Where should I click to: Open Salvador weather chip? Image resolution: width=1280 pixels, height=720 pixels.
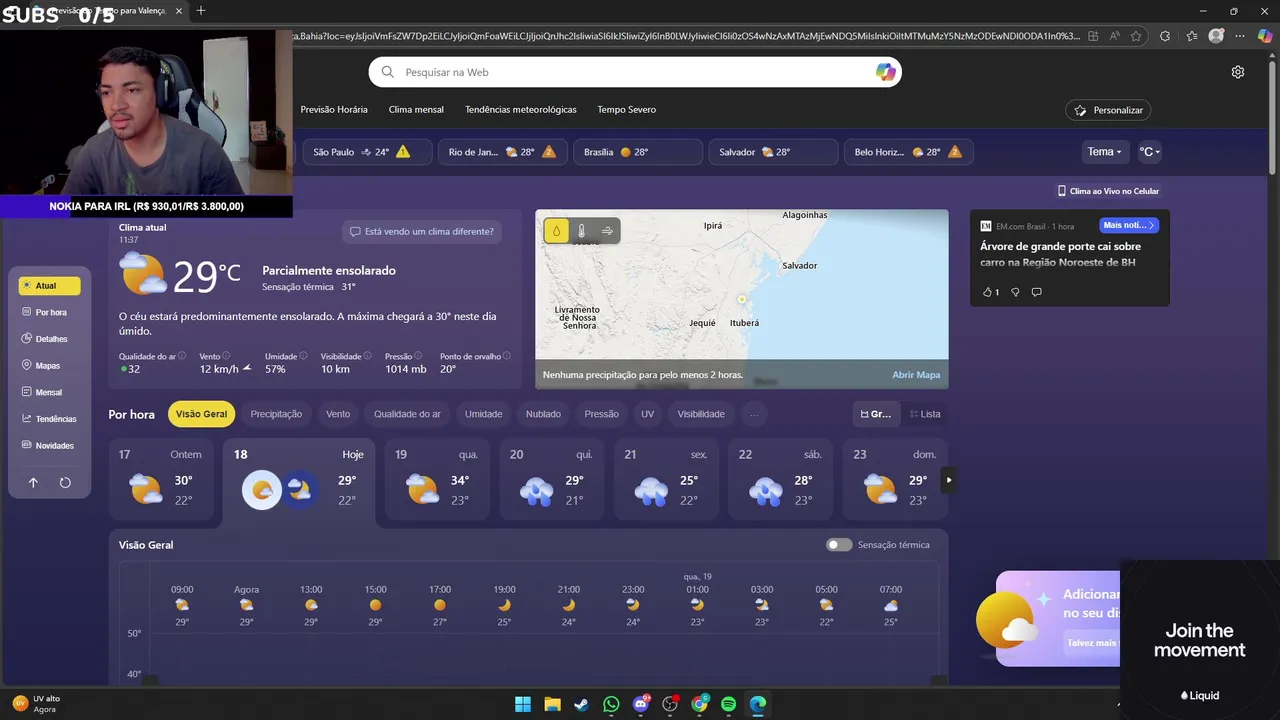(773, 152)
